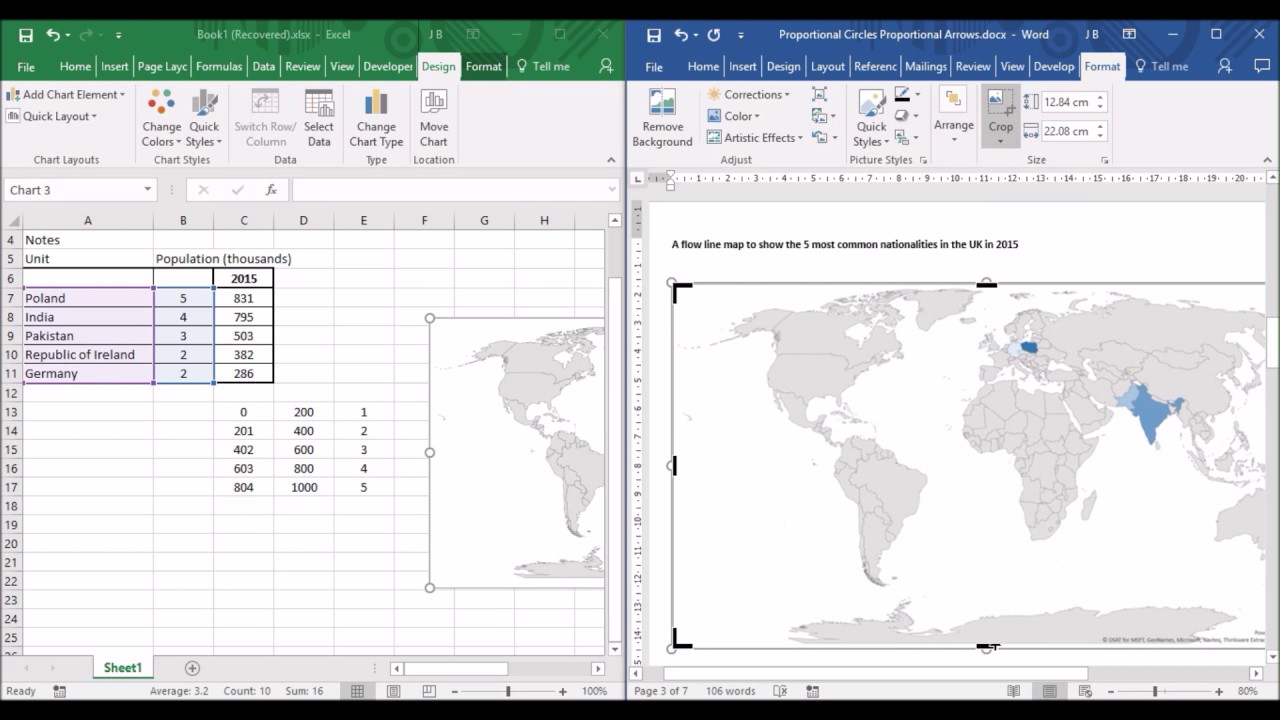Click Page 3 of 7 in Word status bar
Viewport: 1280px width, 720px height.
[661, 691]
